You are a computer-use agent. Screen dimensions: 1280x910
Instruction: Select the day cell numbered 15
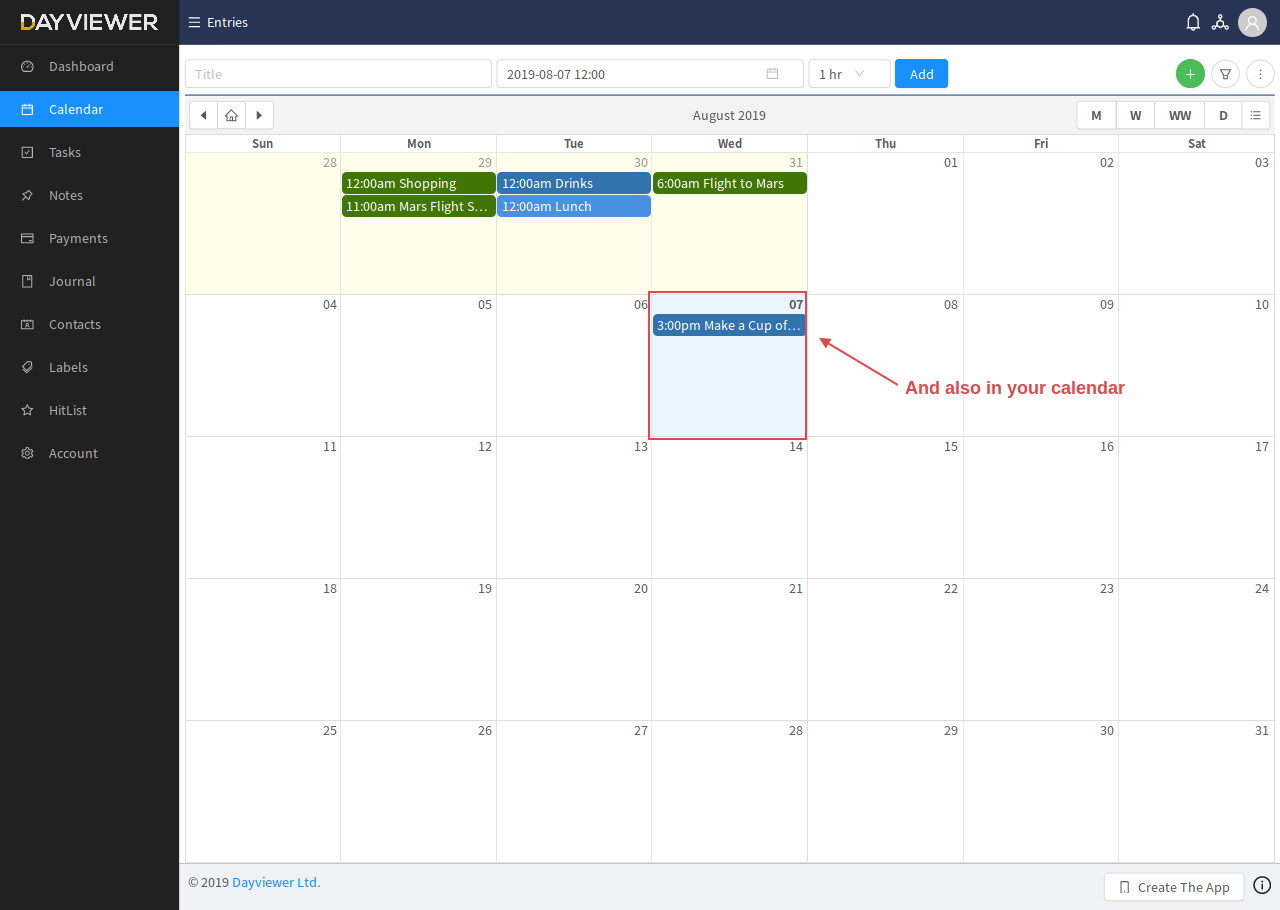coord(885,507)
